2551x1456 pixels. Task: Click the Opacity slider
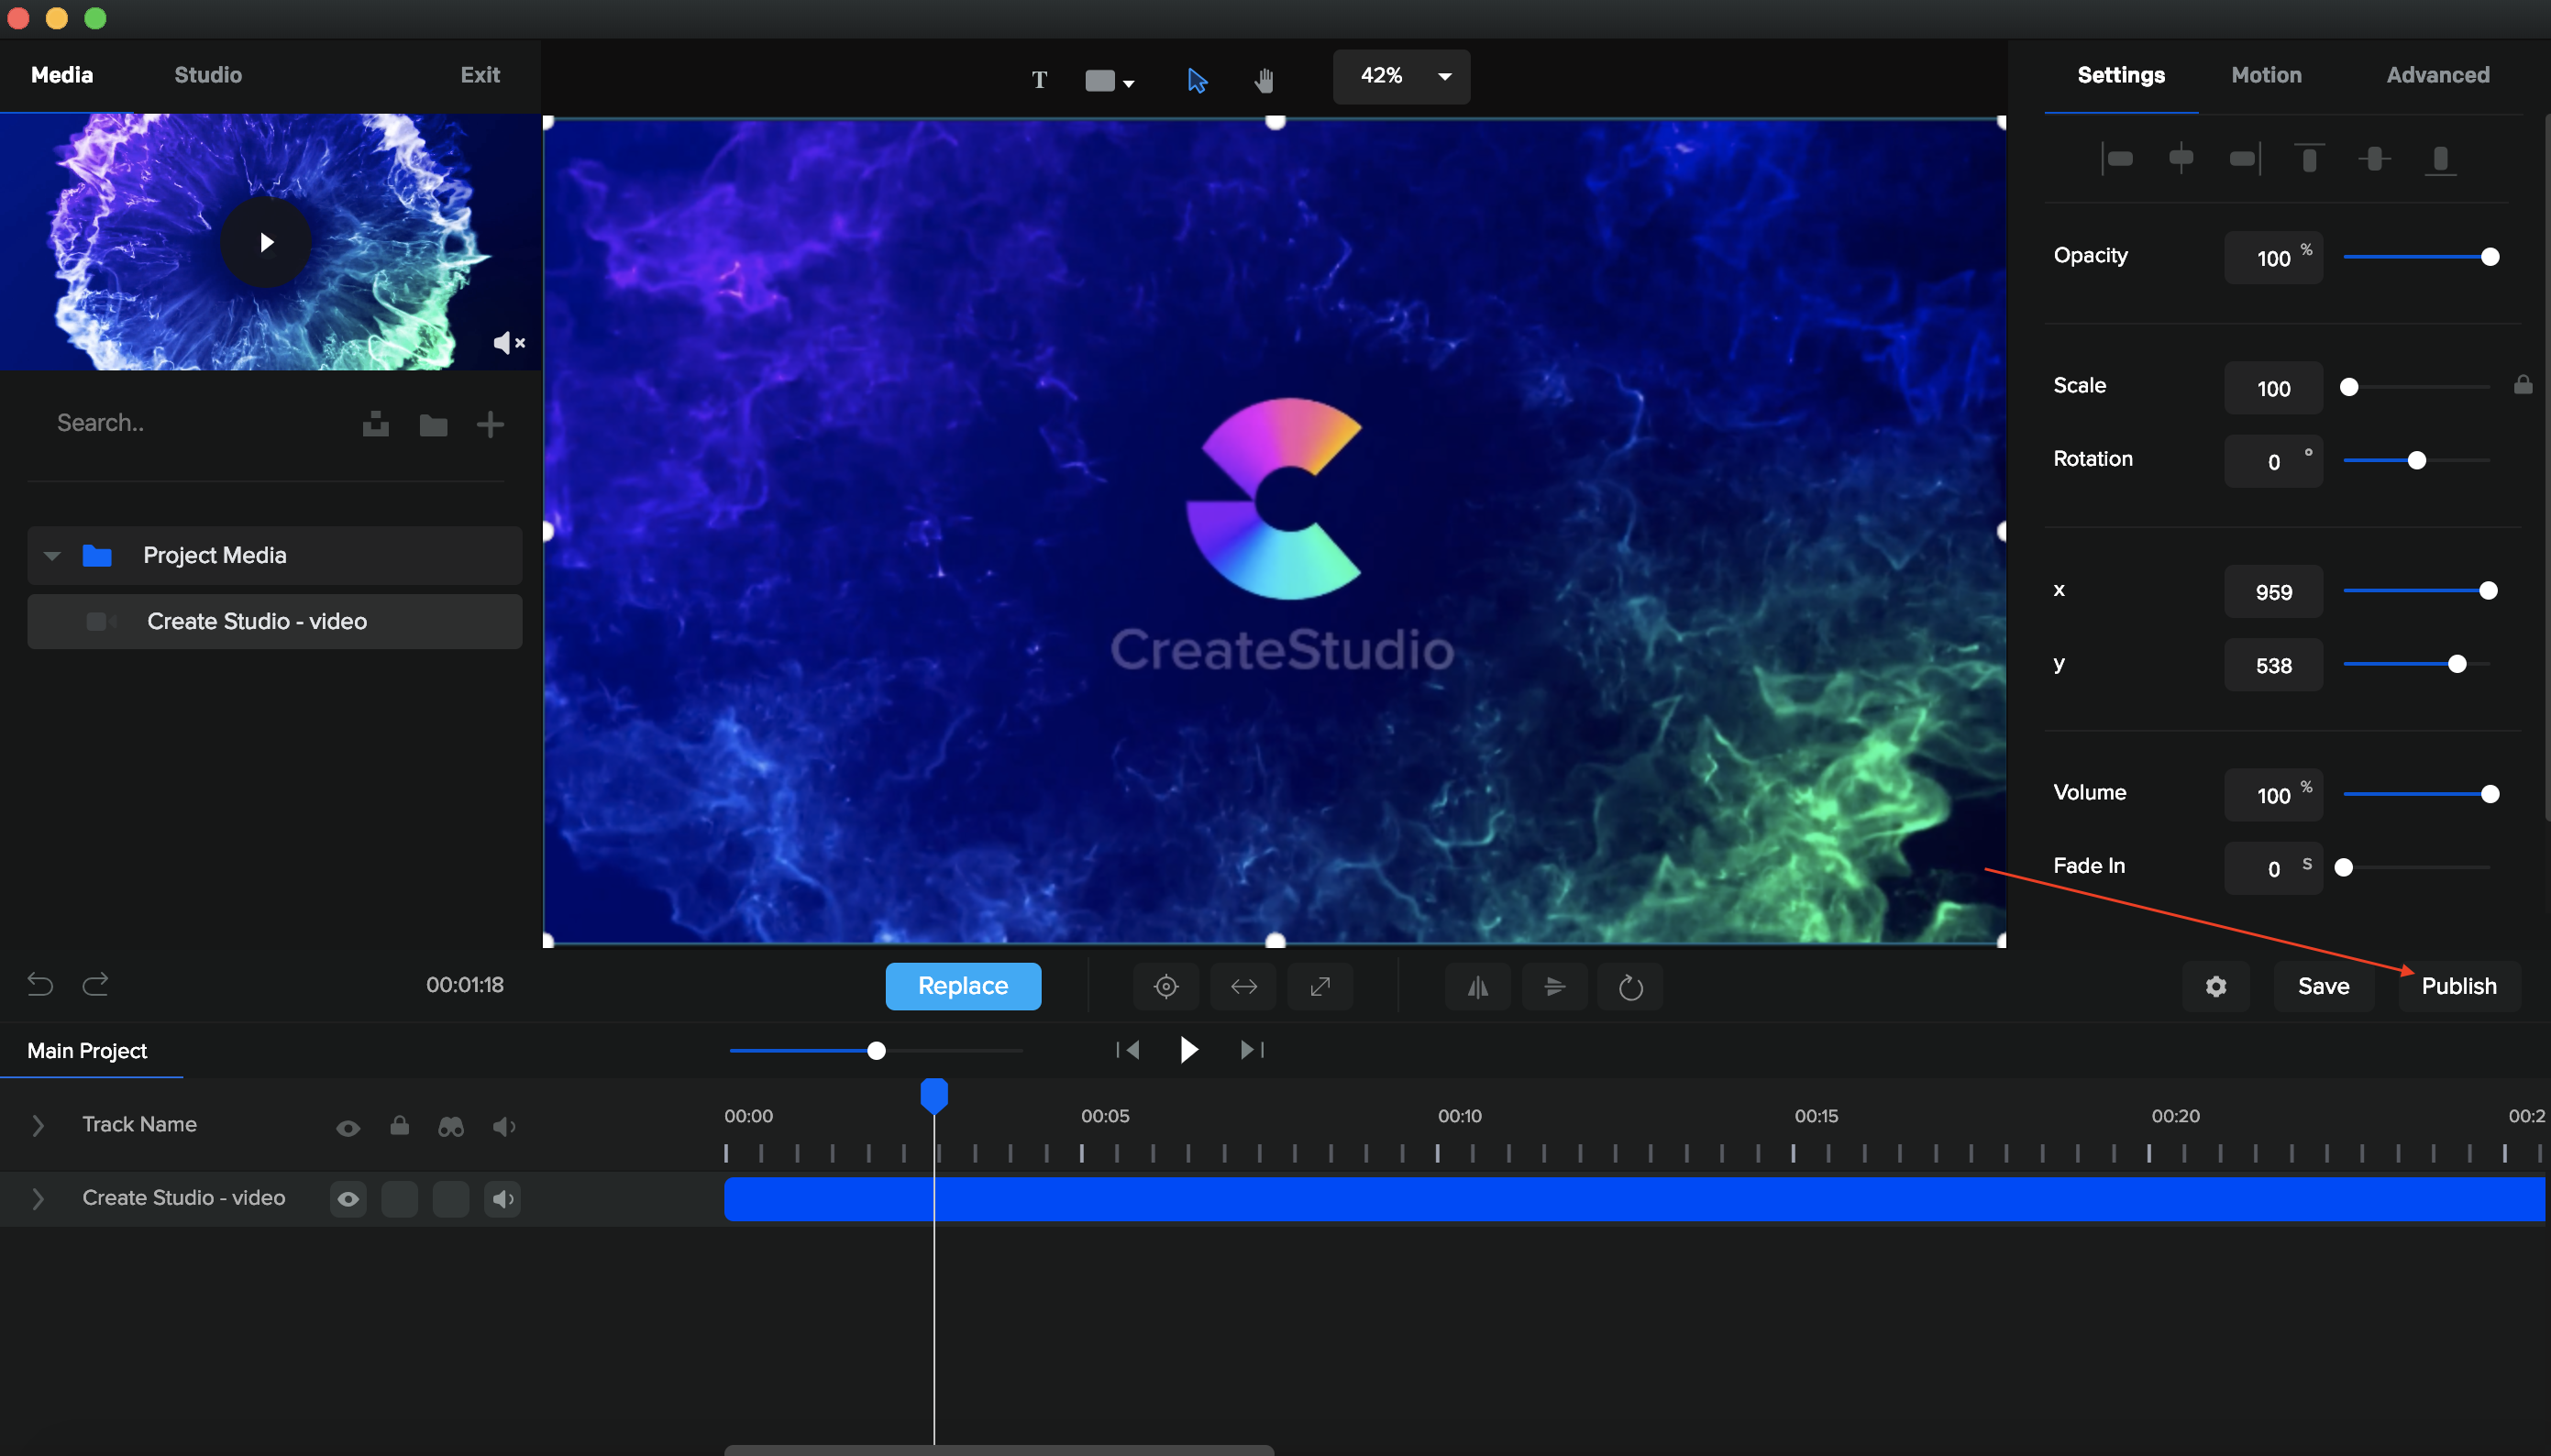click(x=2416, y=257)
